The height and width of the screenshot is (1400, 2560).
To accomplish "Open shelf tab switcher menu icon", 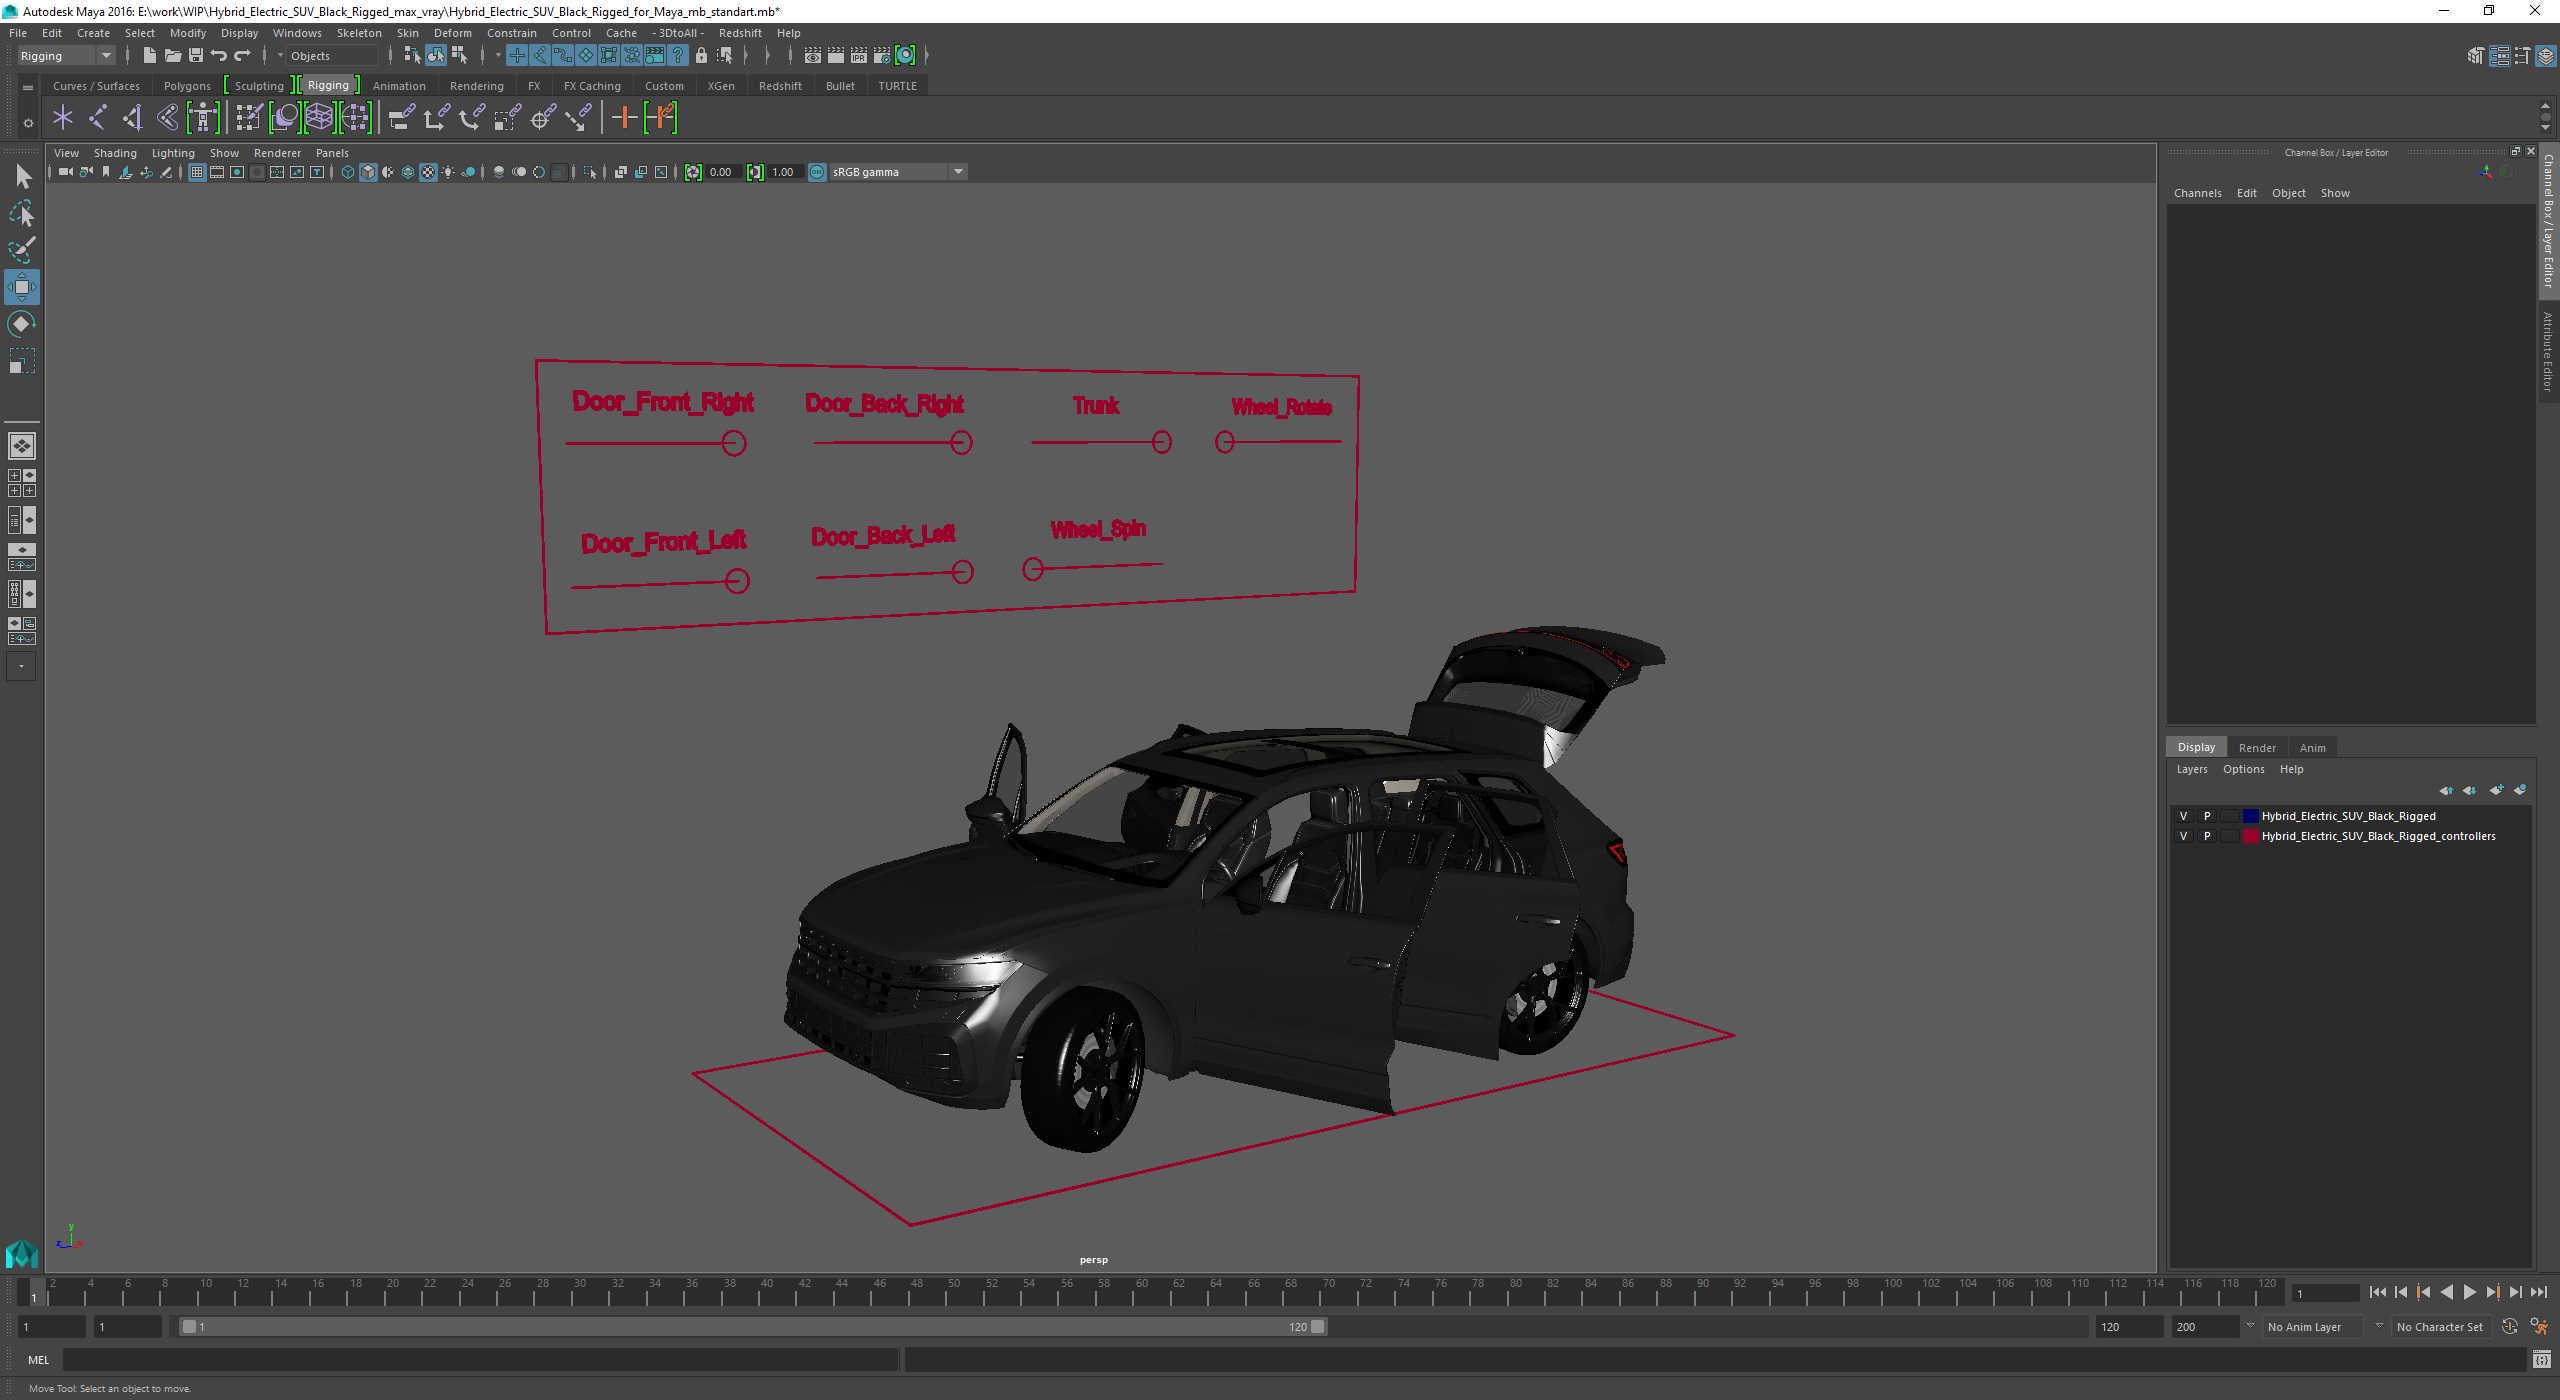I will click(x=28, y=88).
